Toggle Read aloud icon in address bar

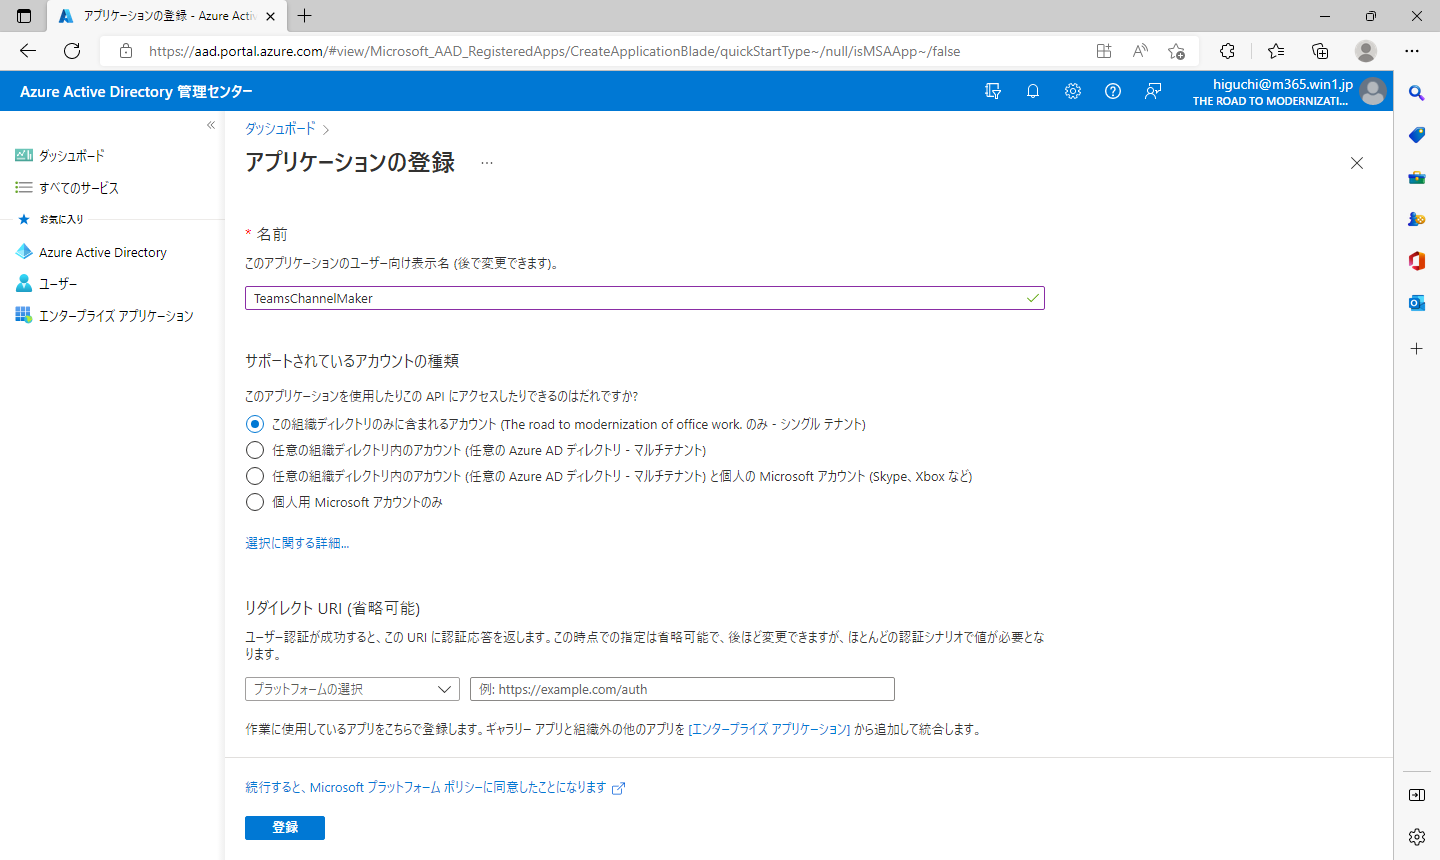[x=1140, y=51]
